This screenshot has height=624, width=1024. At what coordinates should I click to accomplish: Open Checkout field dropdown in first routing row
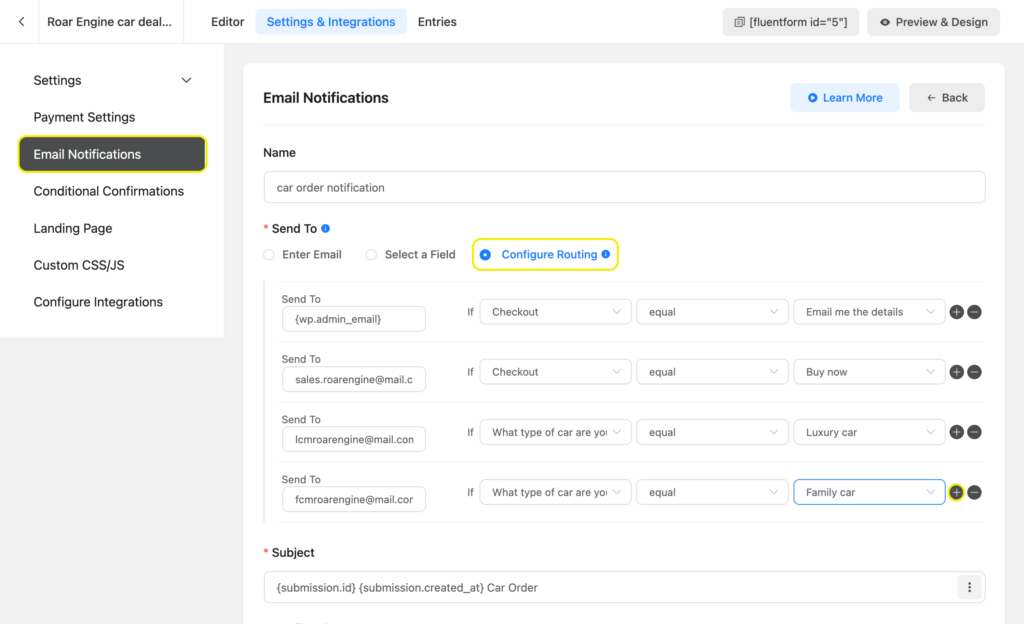[555, 312]
